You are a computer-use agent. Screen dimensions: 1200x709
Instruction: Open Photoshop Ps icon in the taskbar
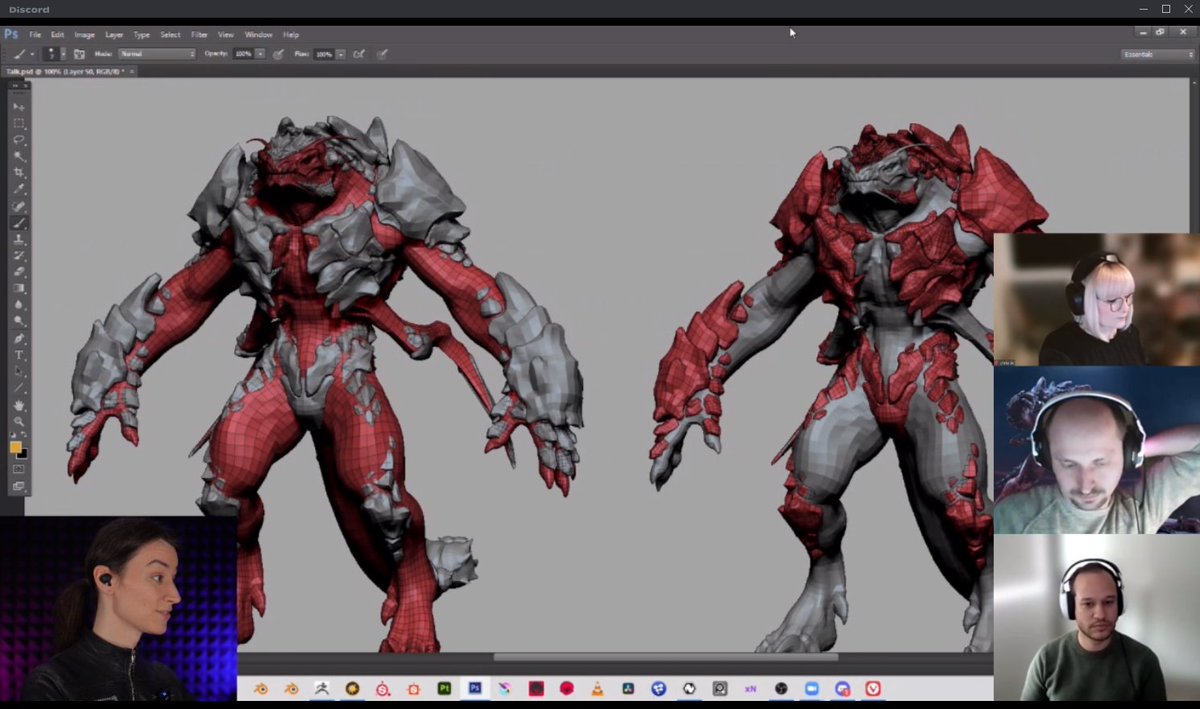pyautogui.click(x=475, y=689)
